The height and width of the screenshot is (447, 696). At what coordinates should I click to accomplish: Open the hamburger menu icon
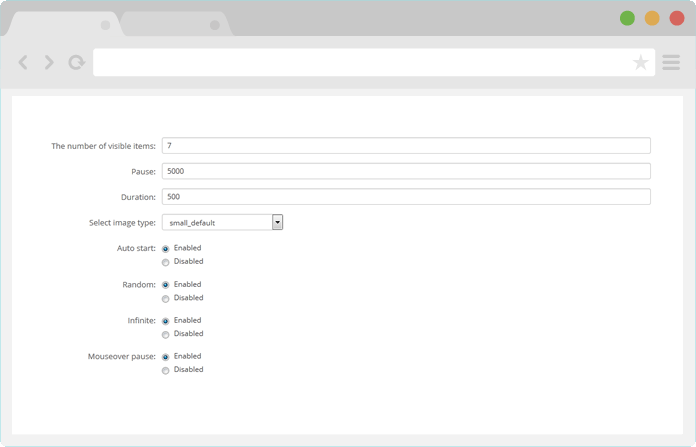click(671, 62)
